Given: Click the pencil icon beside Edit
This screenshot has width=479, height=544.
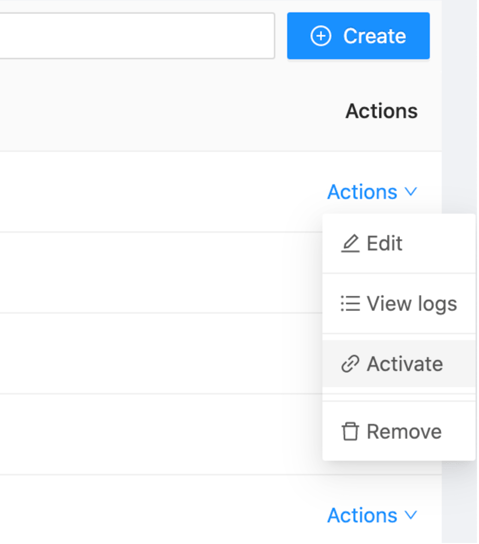Looking at the screenshot, I should pyautogui.click(x=350, y=243).
